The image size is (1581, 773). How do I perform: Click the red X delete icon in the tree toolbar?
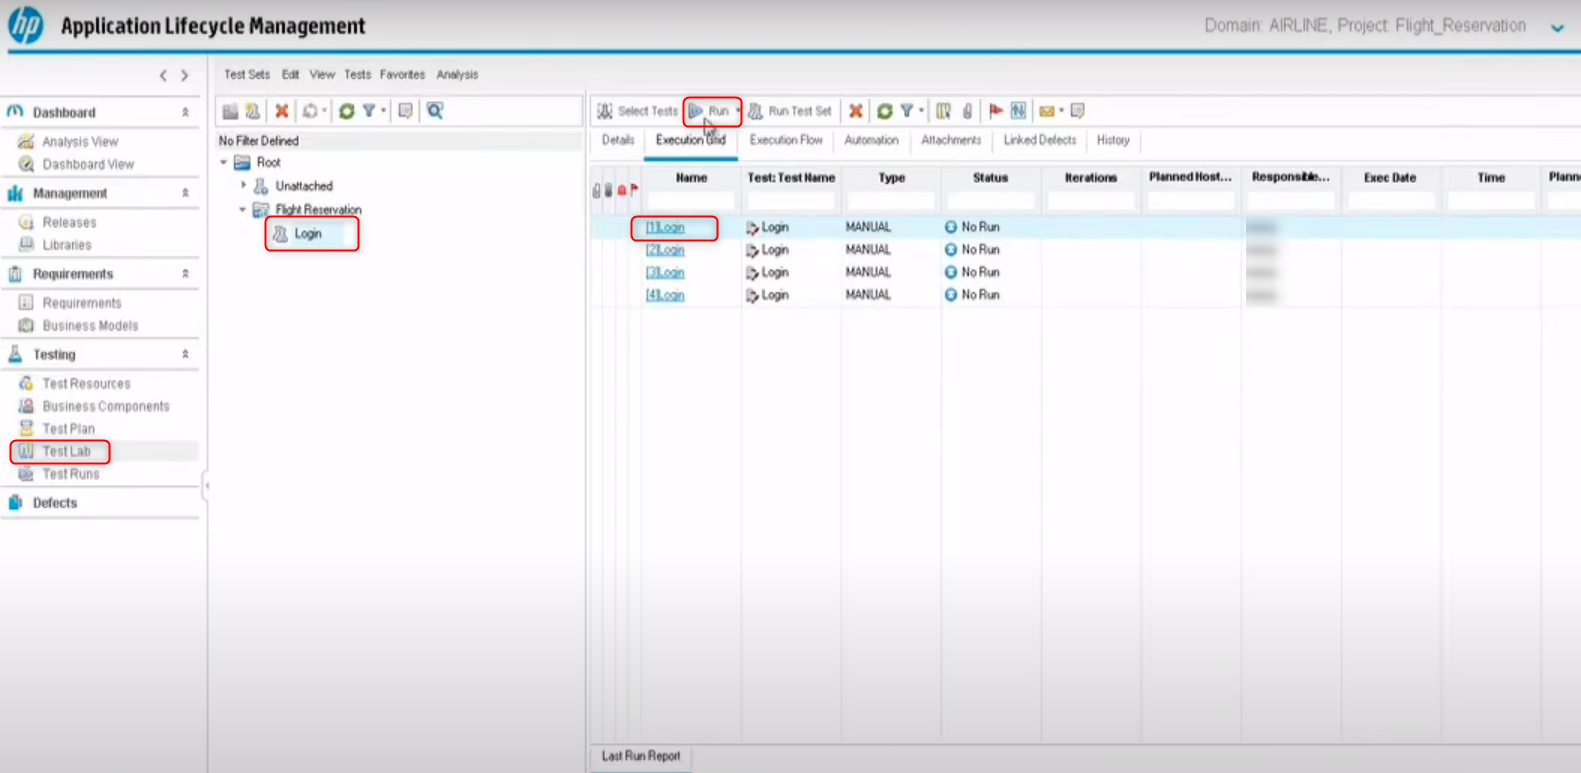pos(282,111)
